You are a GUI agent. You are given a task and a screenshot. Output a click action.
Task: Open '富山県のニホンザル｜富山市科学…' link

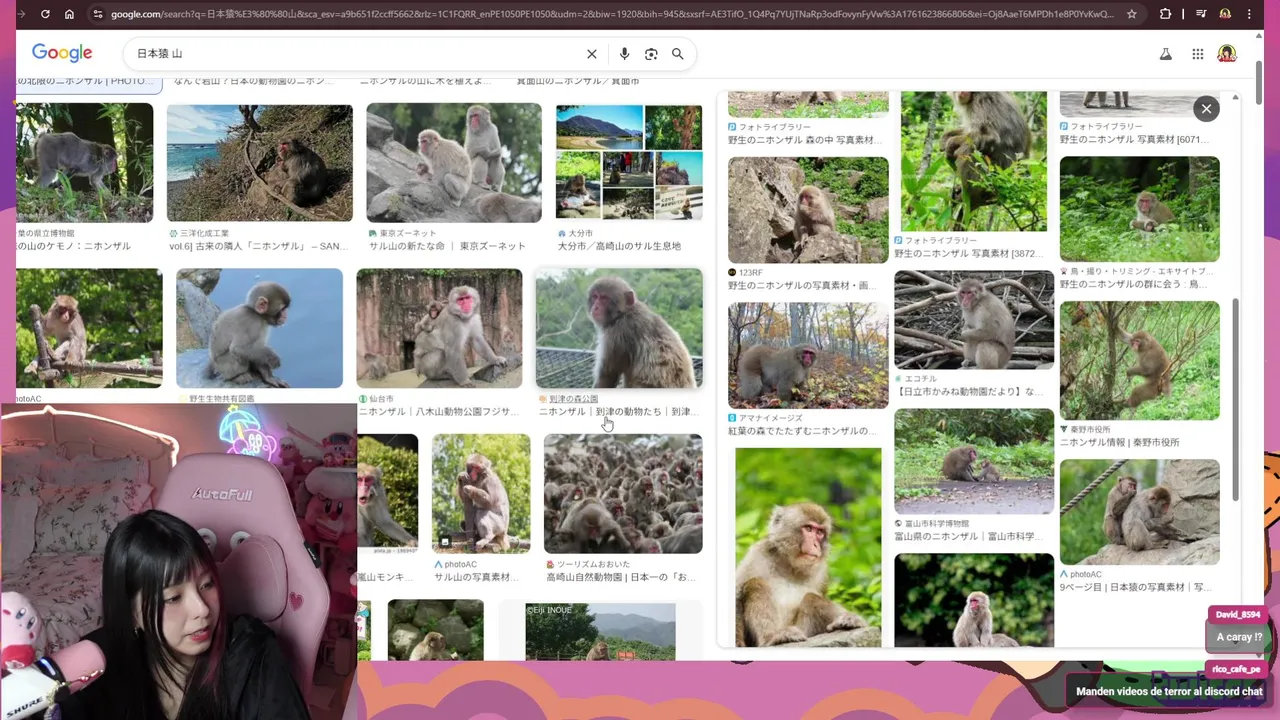[968, 537]
